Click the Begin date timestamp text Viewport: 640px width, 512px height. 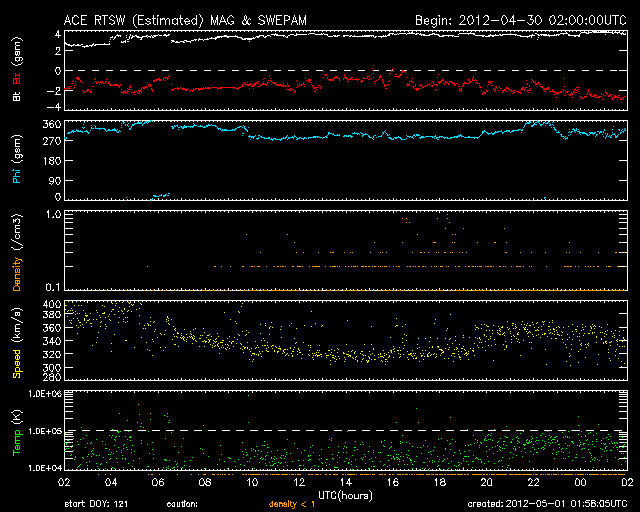517,20
